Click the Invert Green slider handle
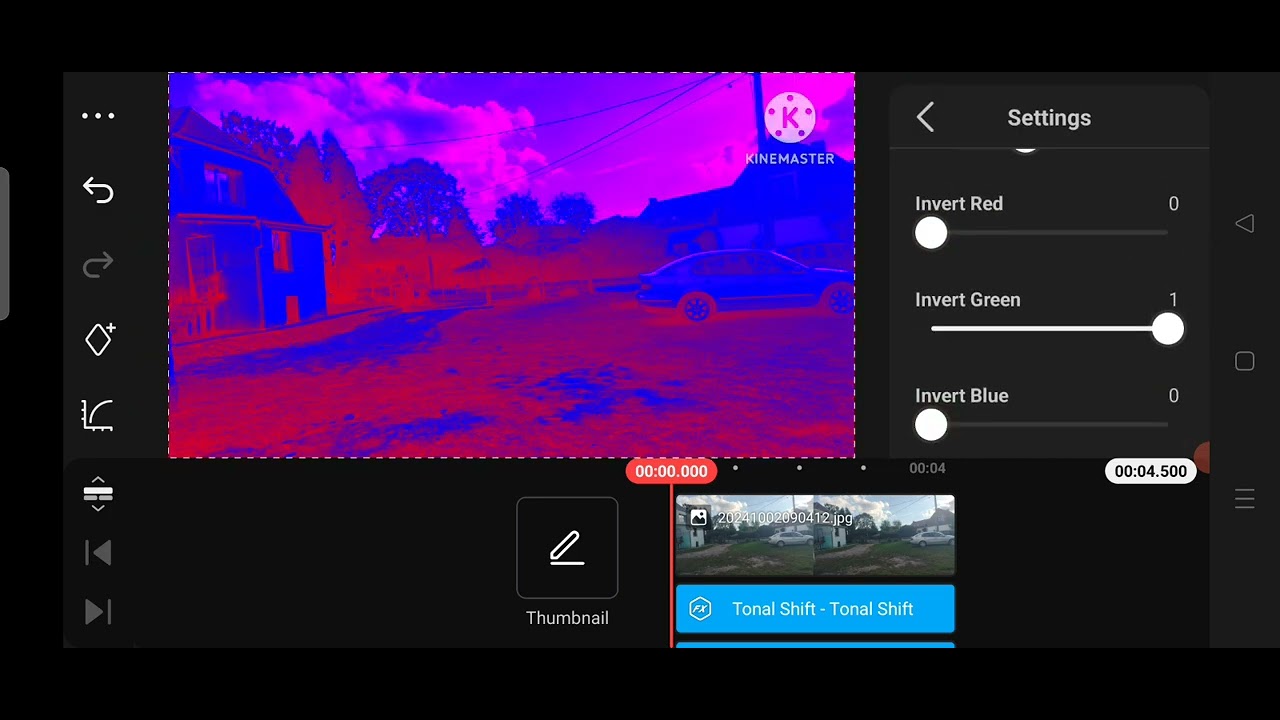1280x720 pixels. click(1167, 329)
